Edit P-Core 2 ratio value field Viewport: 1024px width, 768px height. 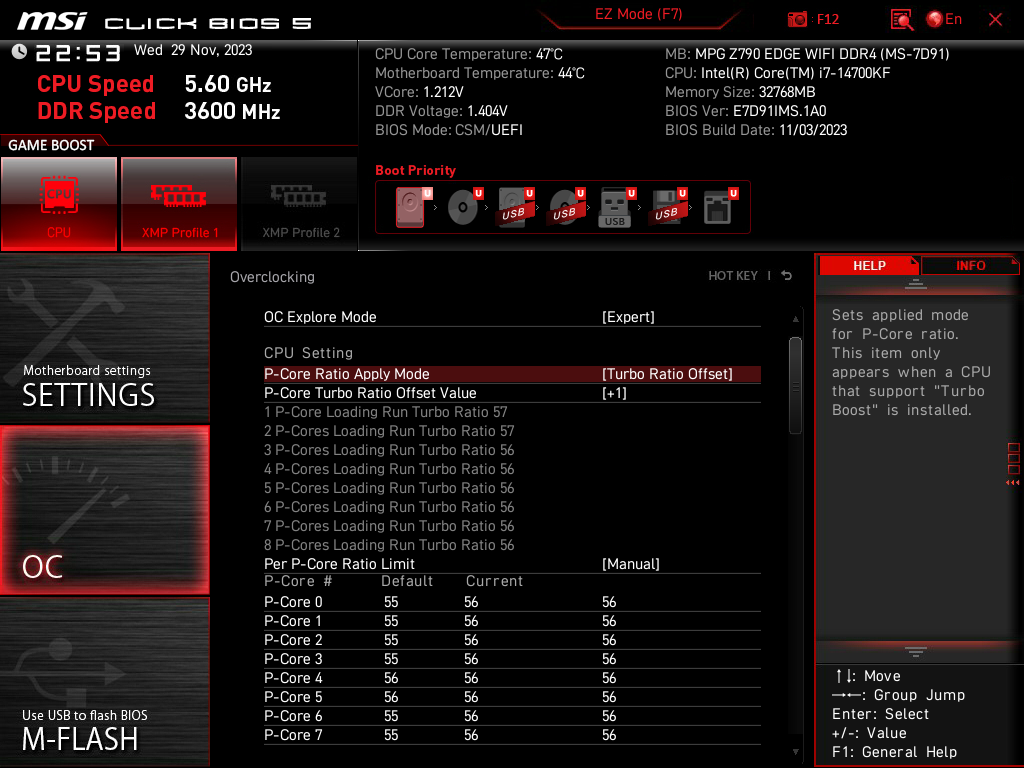609,640
